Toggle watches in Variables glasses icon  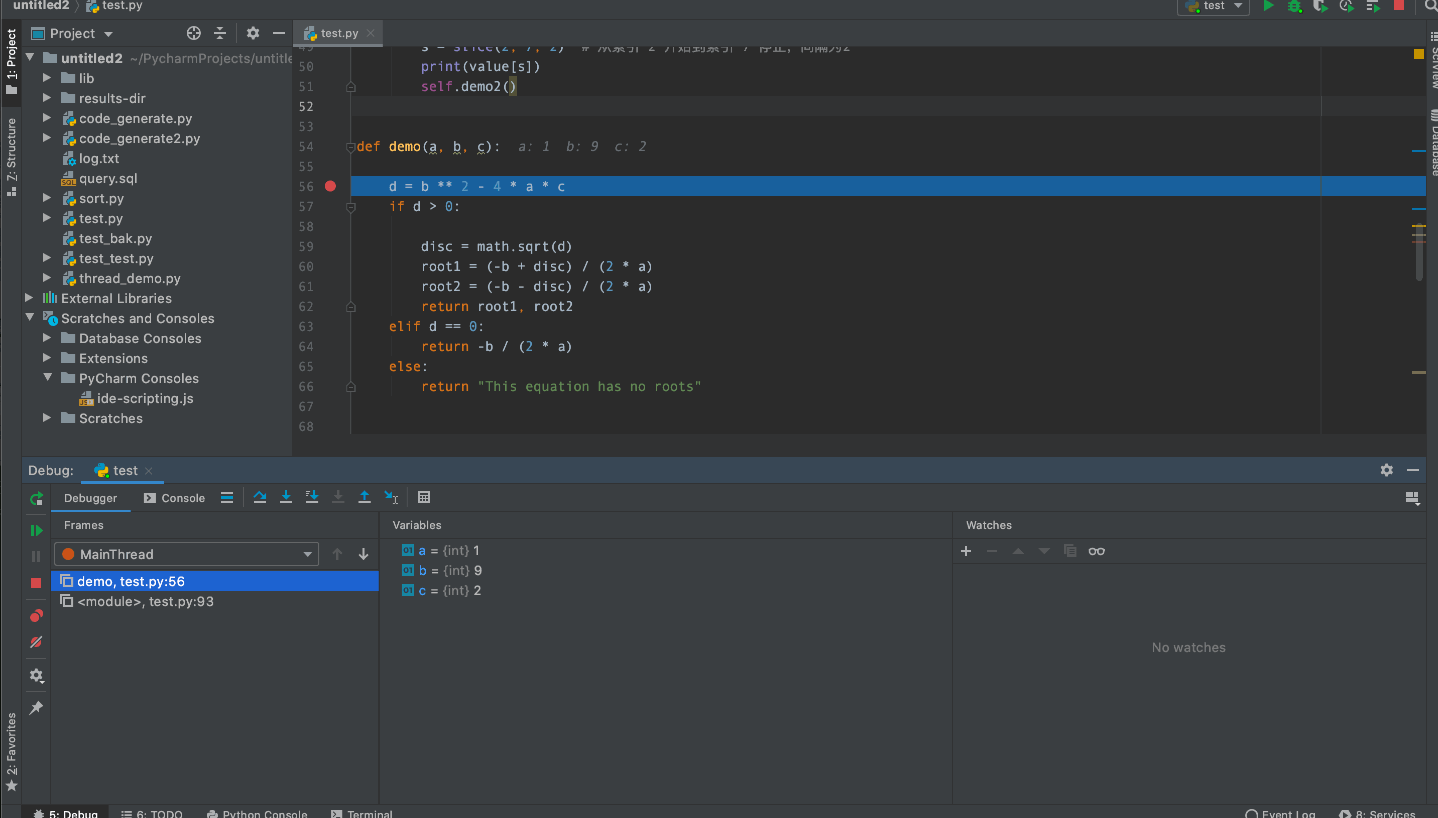click(1097, 551)
